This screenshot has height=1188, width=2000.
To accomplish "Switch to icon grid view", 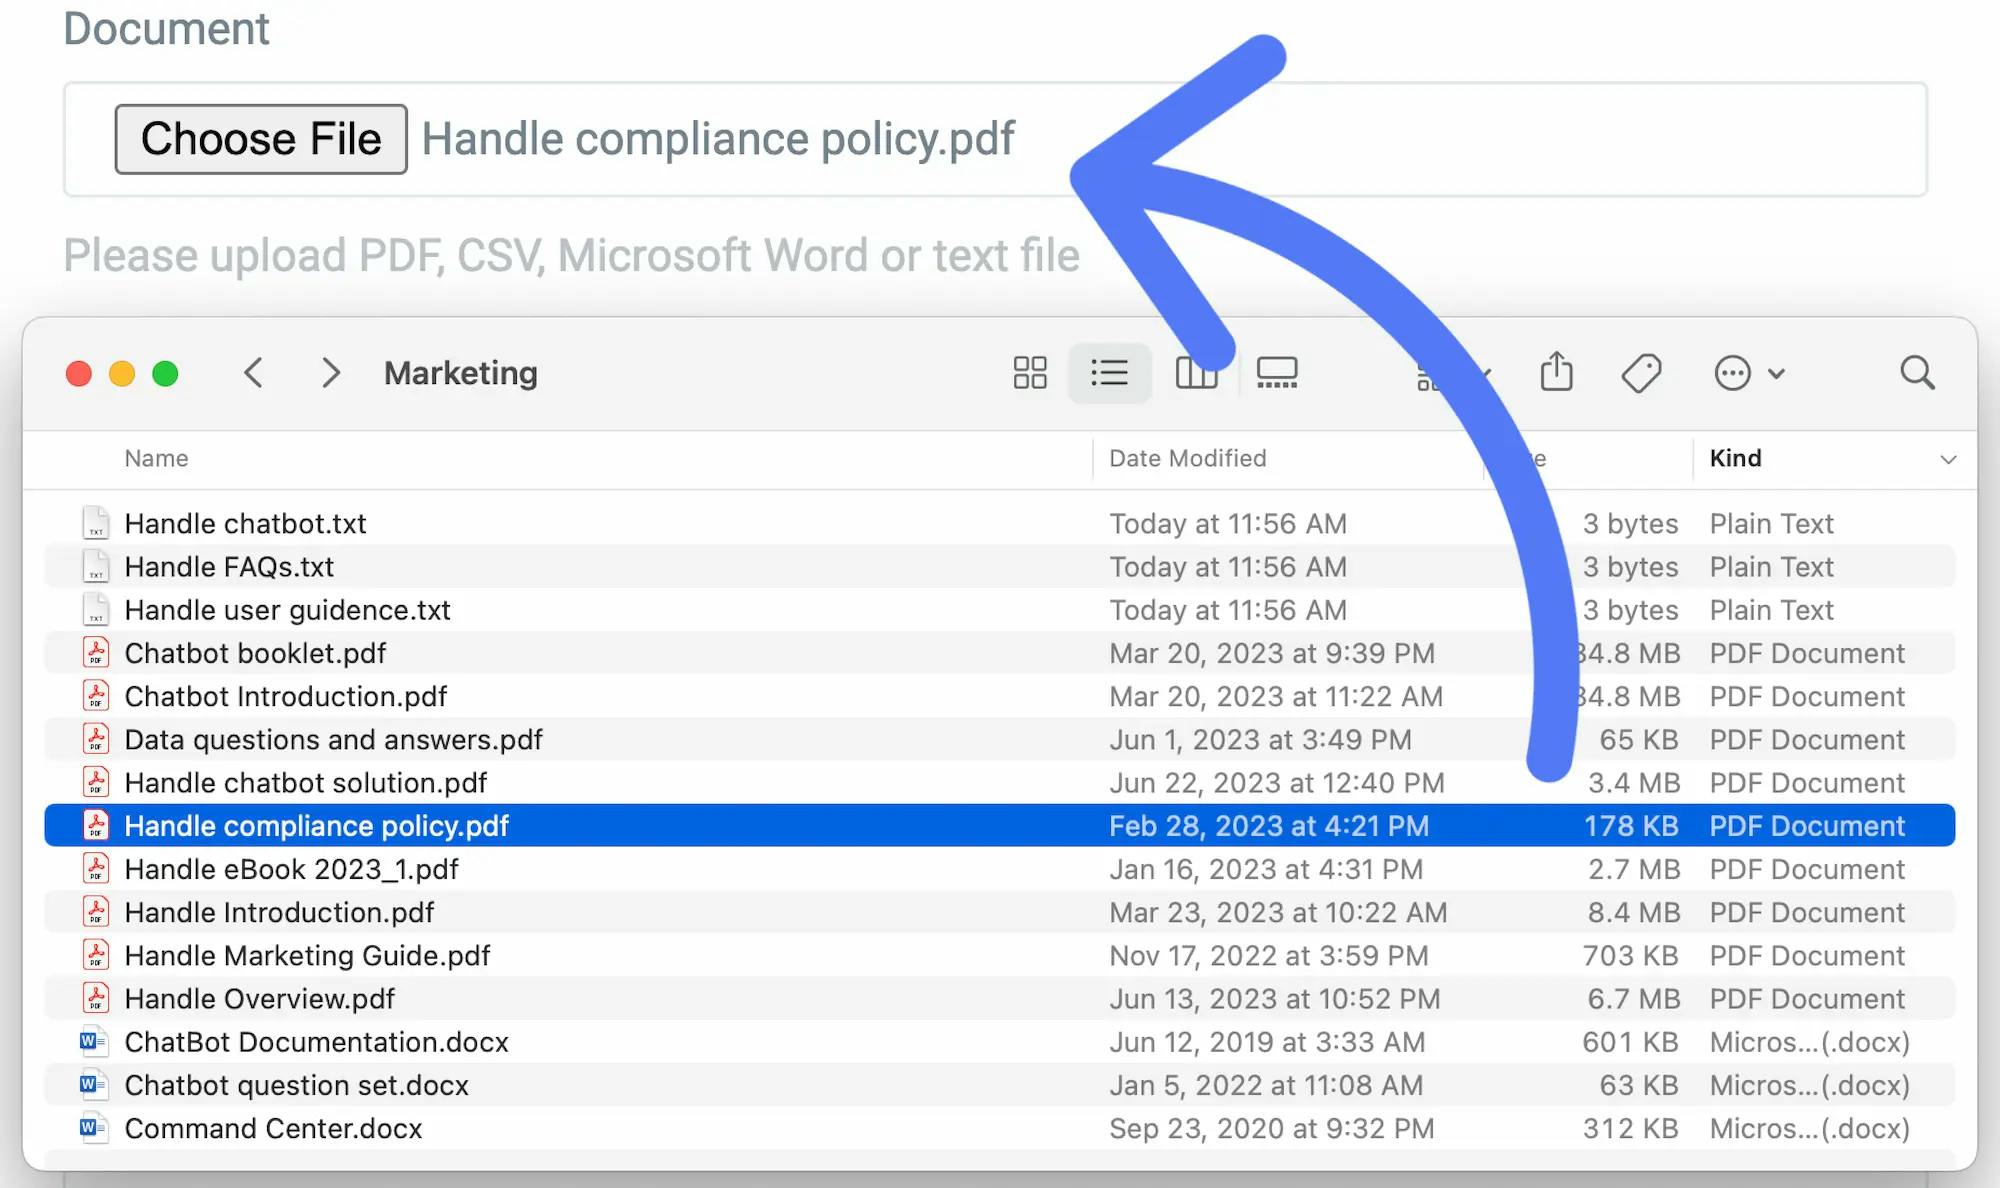I will click(x=1030, y=372).
